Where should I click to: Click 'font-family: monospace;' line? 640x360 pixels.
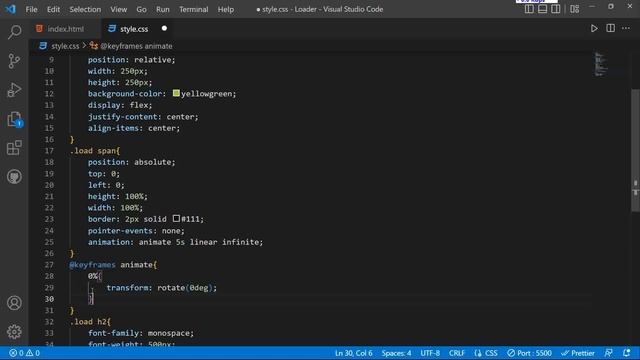click(141, 333)
